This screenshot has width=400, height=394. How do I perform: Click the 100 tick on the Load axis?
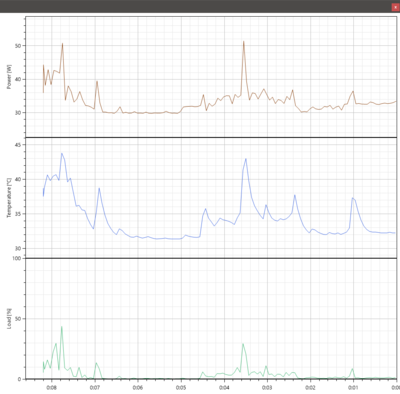(x=17, y=258)
